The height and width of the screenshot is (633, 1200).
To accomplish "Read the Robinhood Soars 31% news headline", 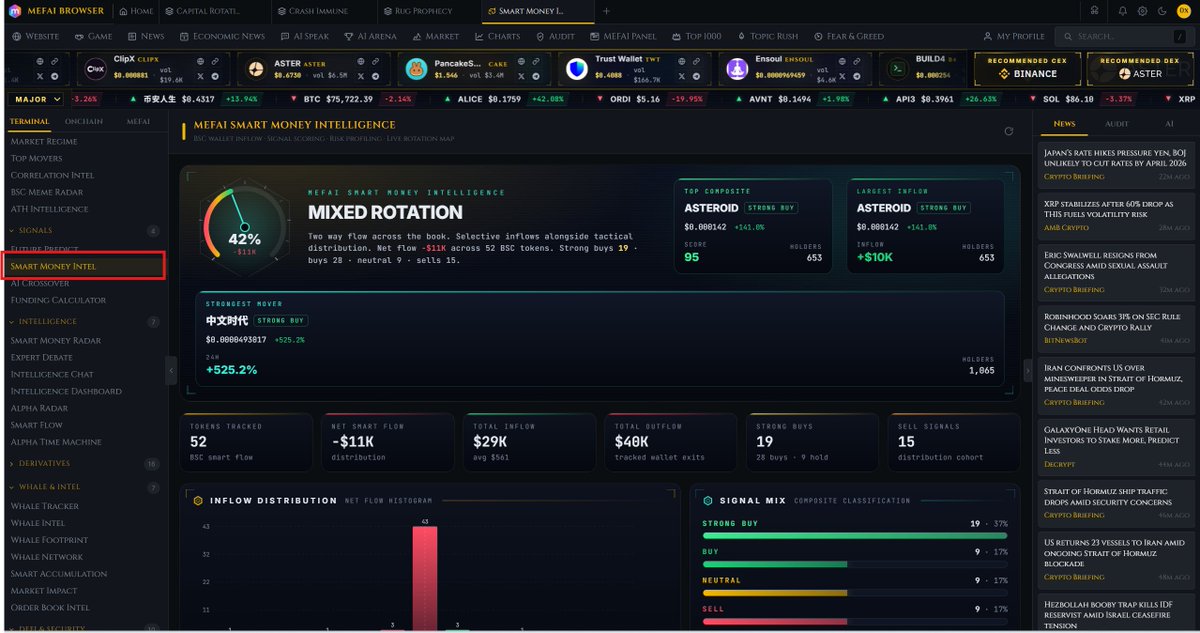I will [1112, 322].
